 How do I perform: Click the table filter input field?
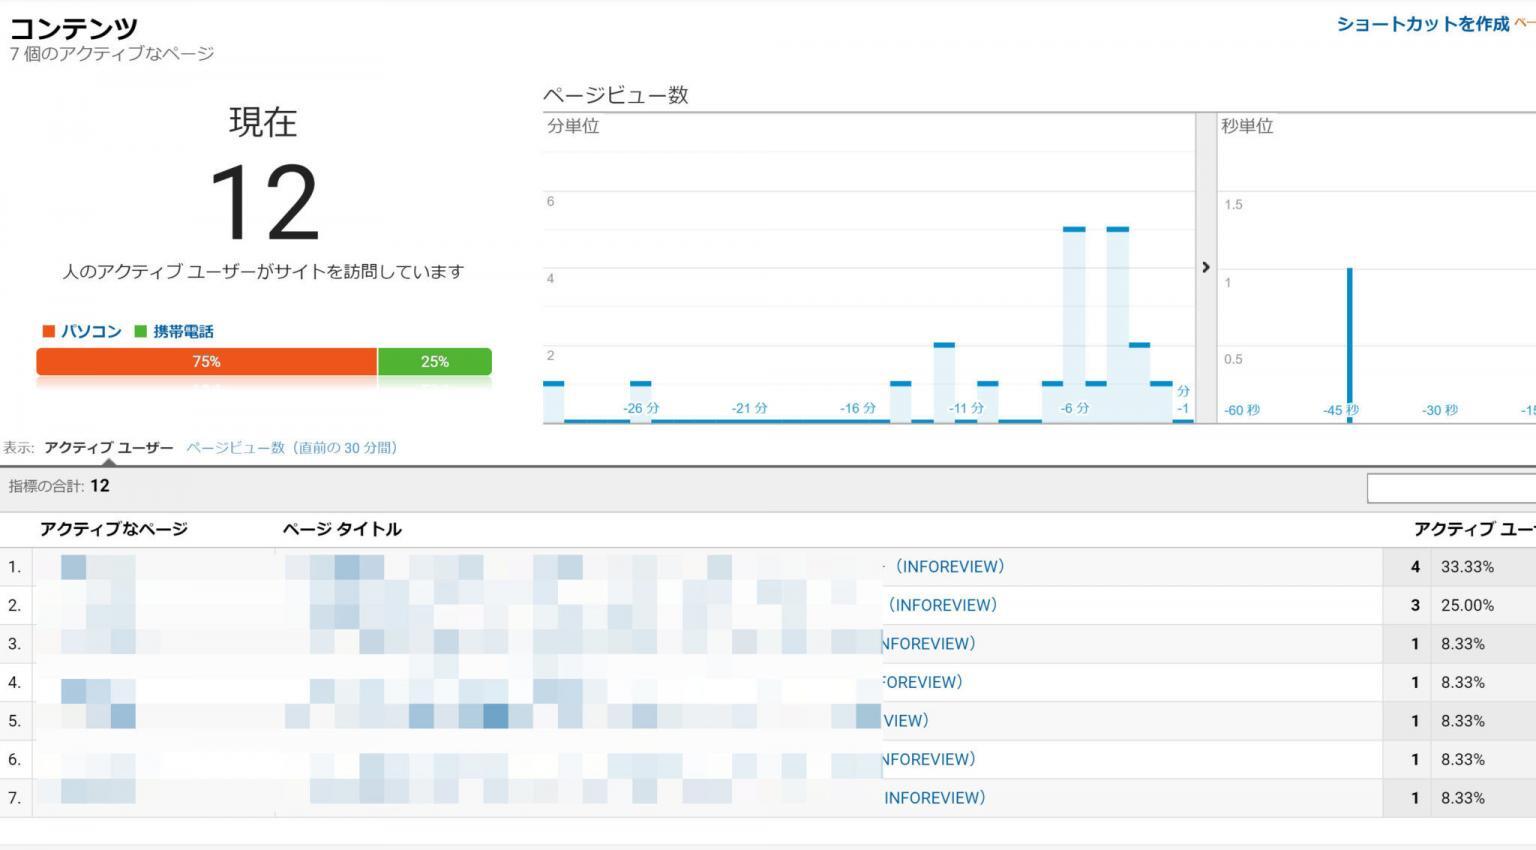coord(1452,488)
